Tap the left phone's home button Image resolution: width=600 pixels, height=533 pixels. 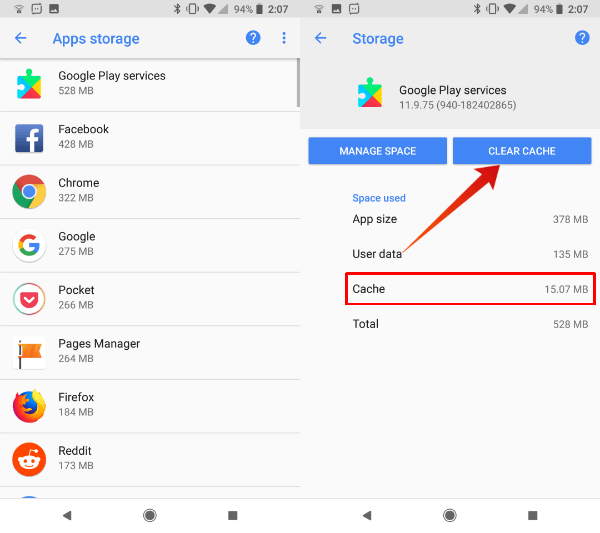click(x=150, y=515)
